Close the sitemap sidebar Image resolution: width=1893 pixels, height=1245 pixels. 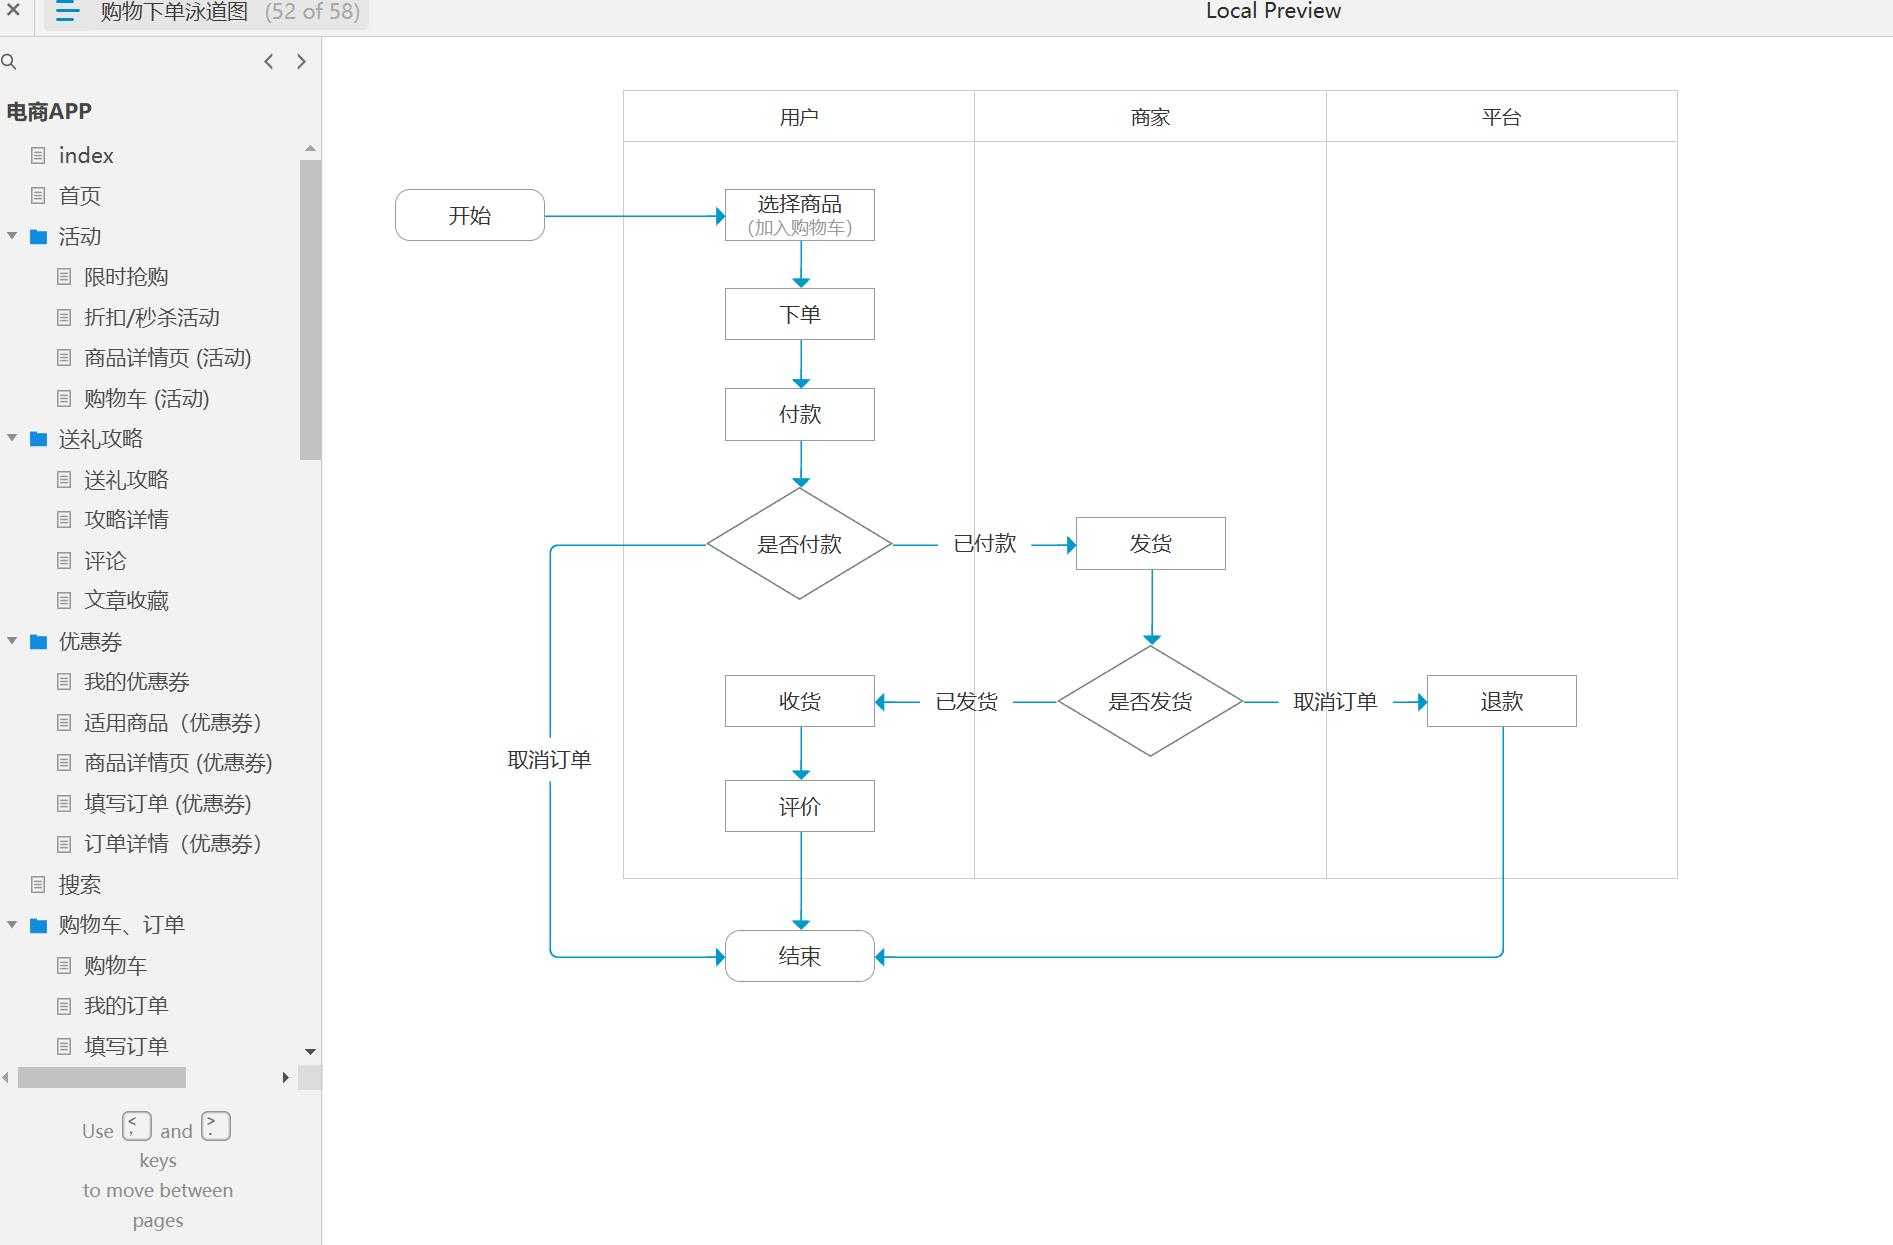12,13
